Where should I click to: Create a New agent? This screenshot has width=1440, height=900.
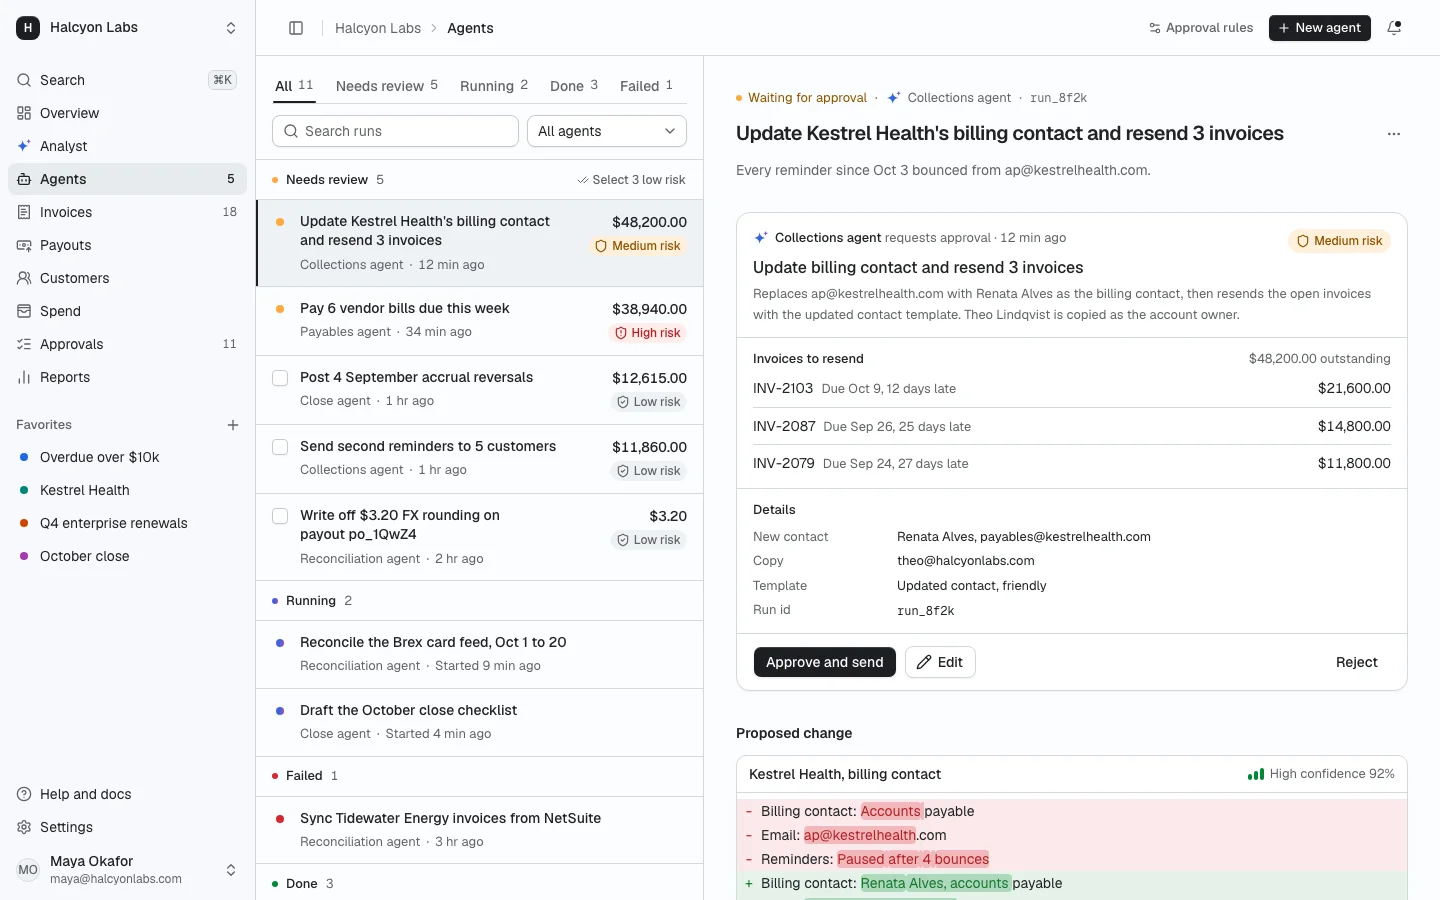1320,28
